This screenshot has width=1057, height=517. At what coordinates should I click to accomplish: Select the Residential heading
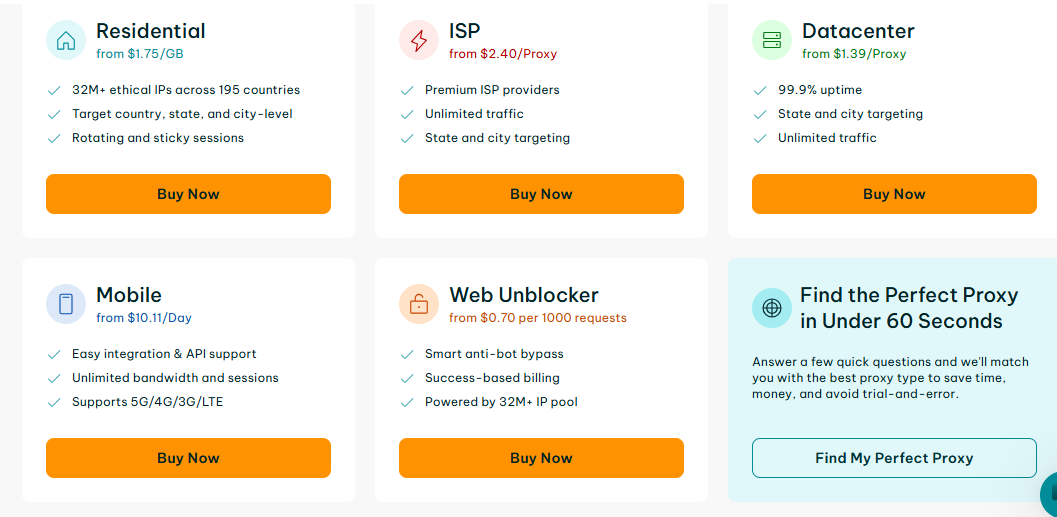[151, 31]
